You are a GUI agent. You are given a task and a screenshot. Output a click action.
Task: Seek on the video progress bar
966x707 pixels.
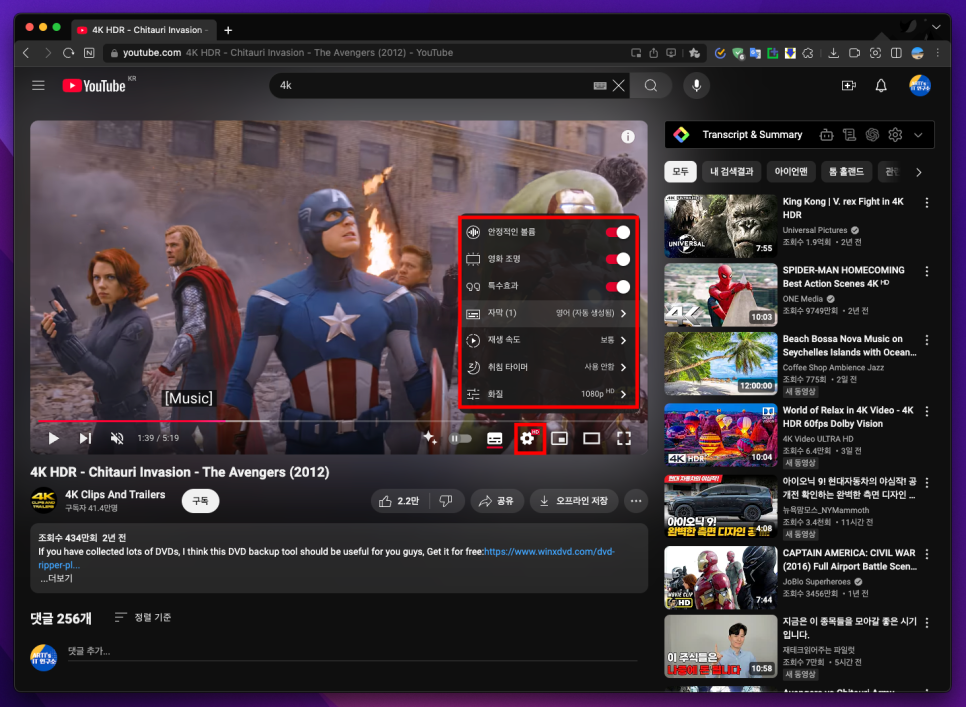pos(338,421)
